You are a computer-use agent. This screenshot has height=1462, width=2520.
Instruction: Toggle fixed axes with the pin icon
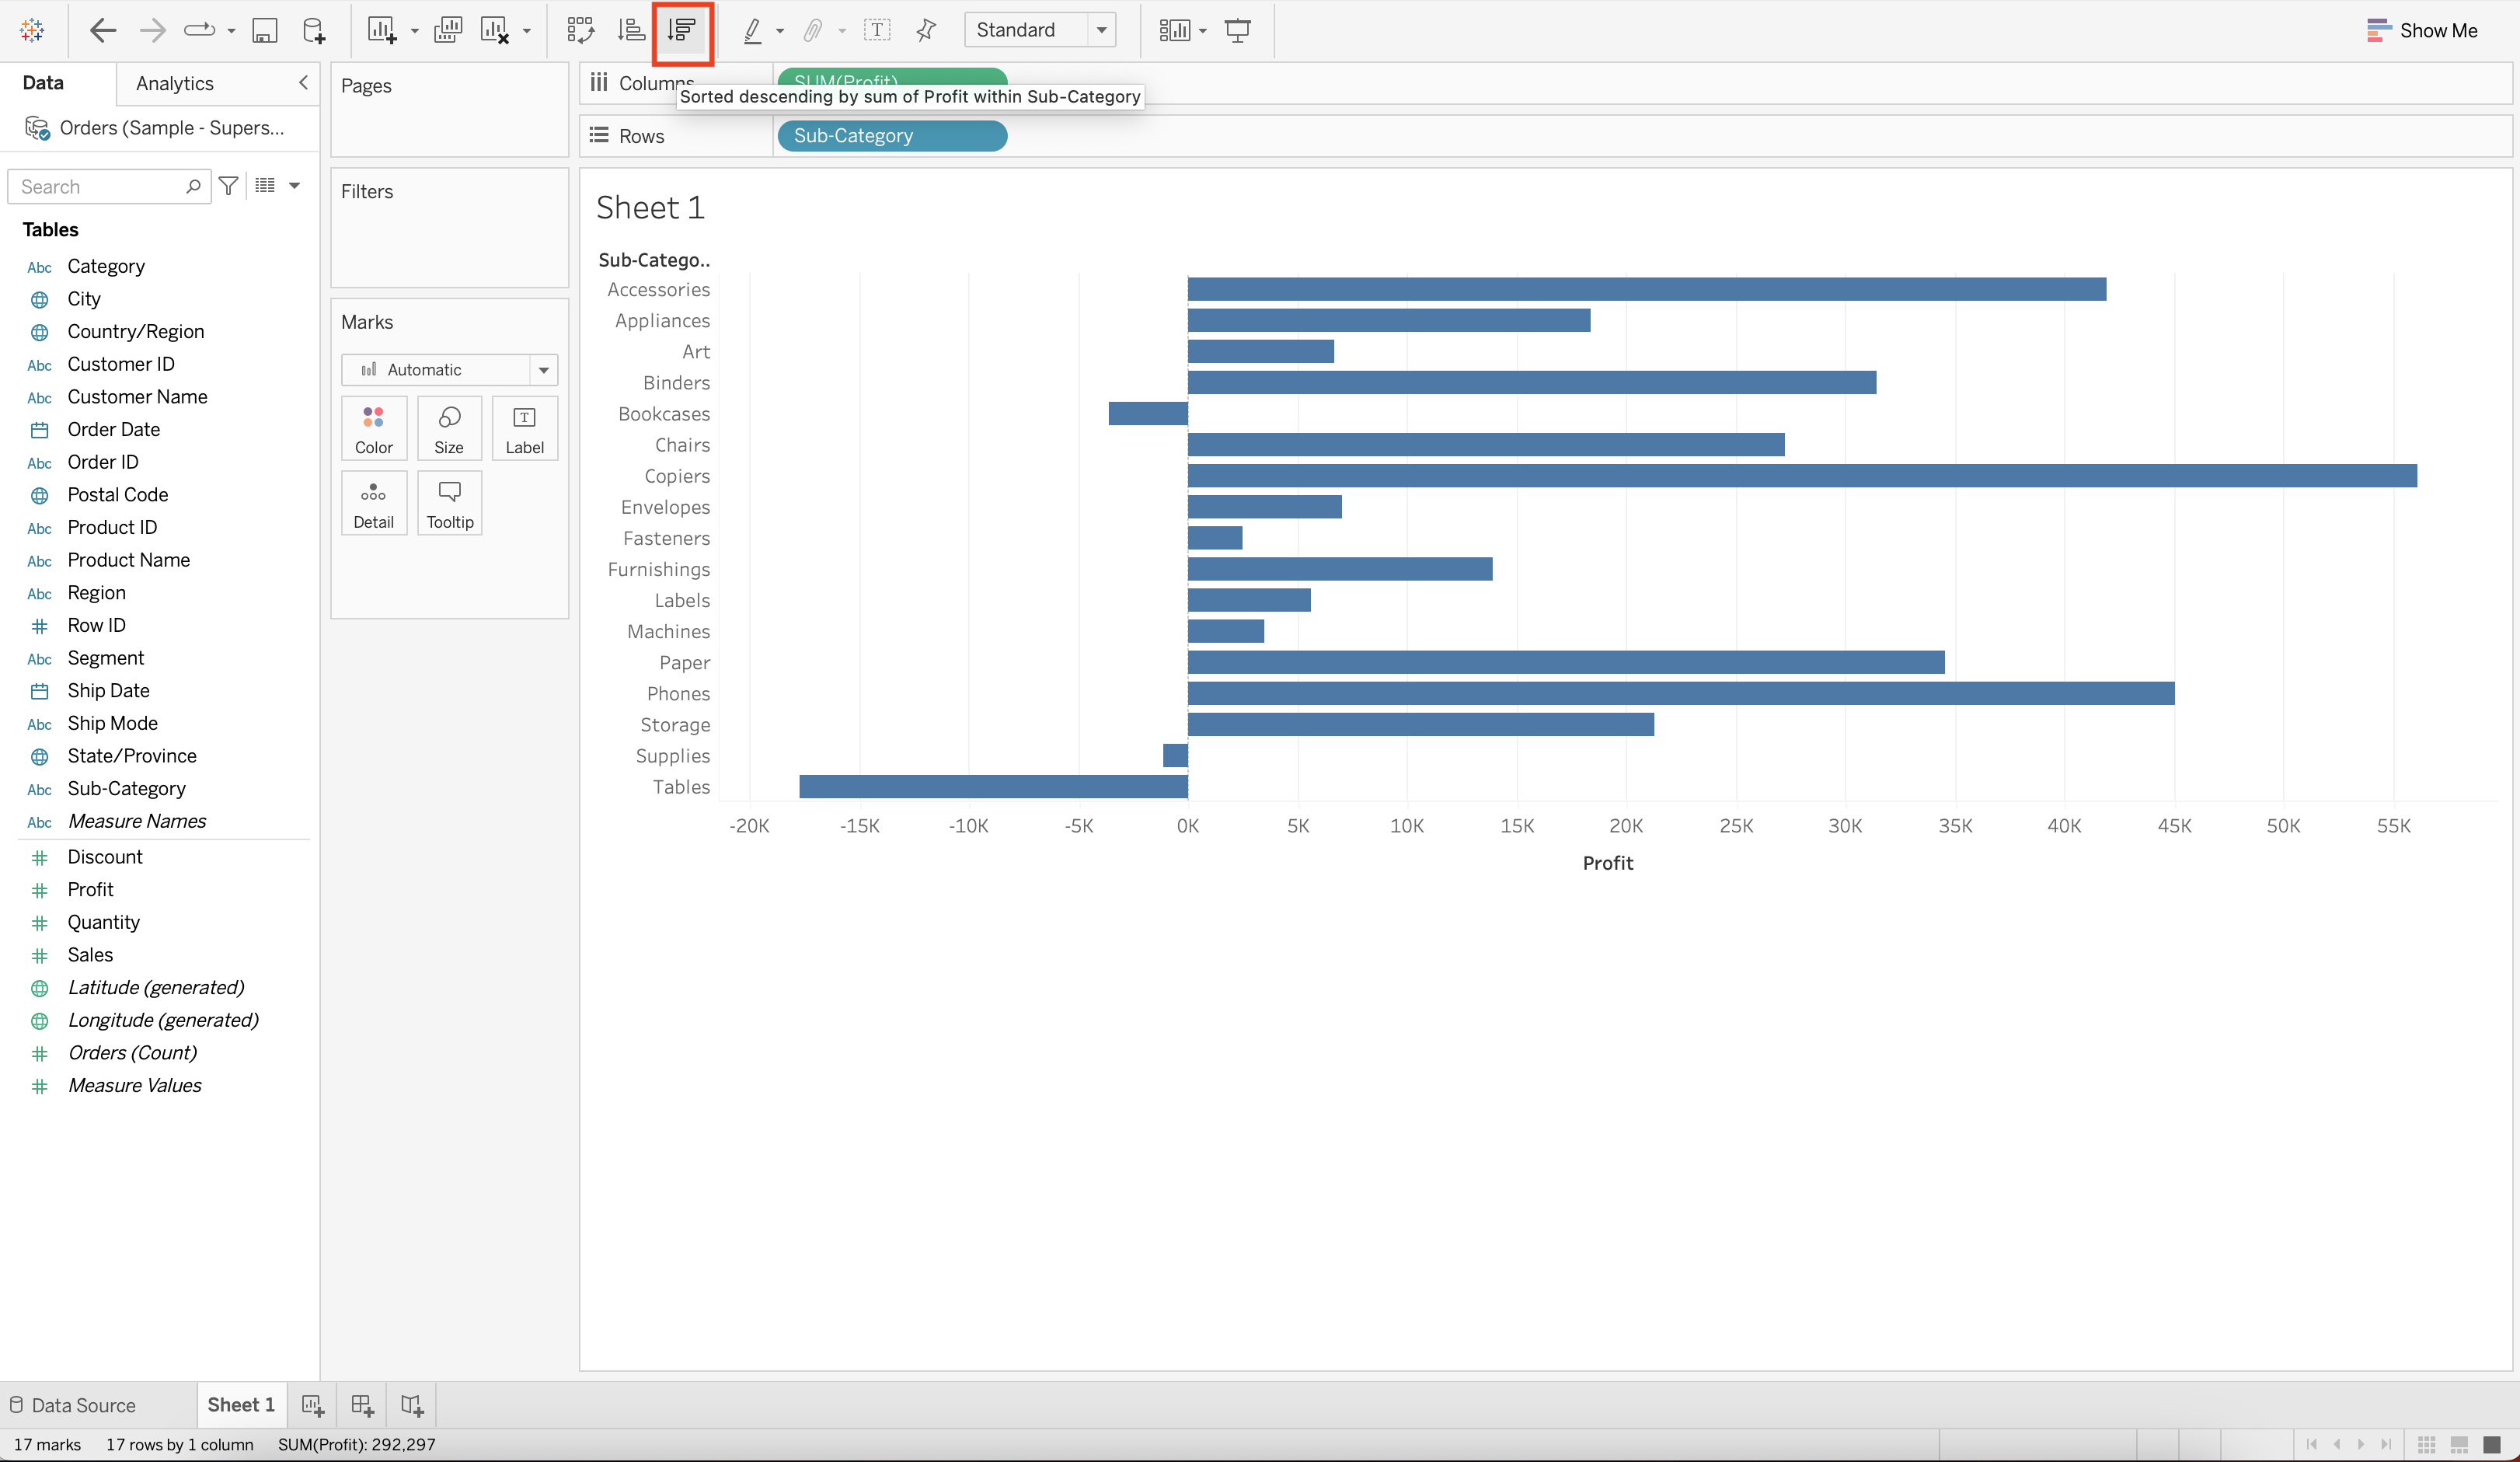click(926, 30)
